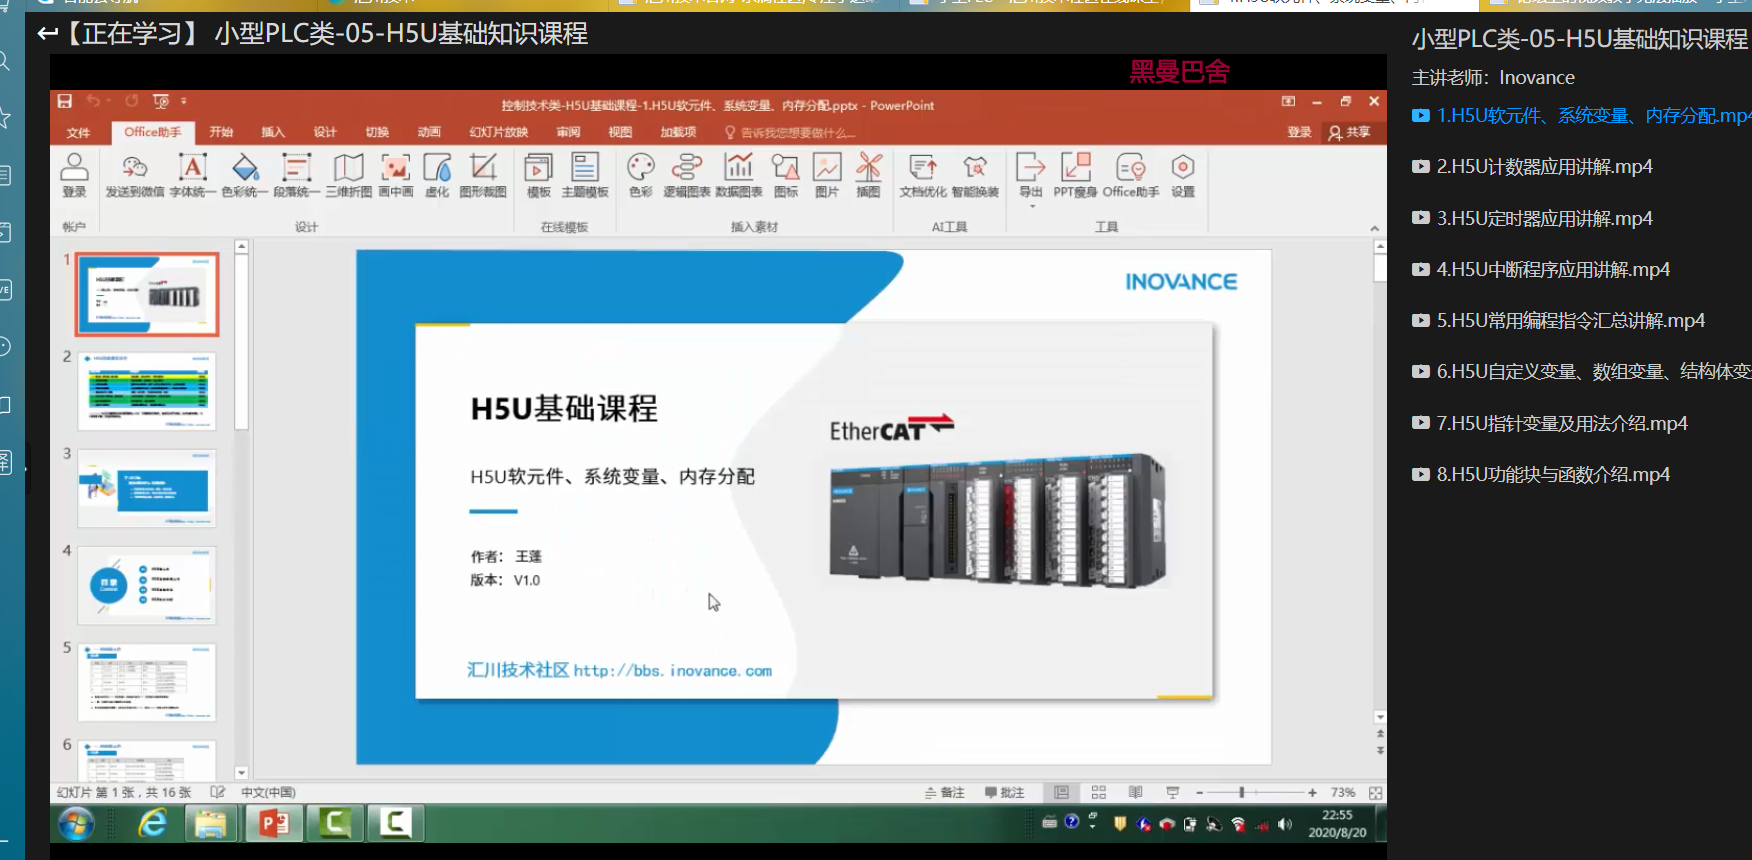Open the 图标 icon library
Image resolution: width=1752 pixels, height=860 pixels.
786,175
